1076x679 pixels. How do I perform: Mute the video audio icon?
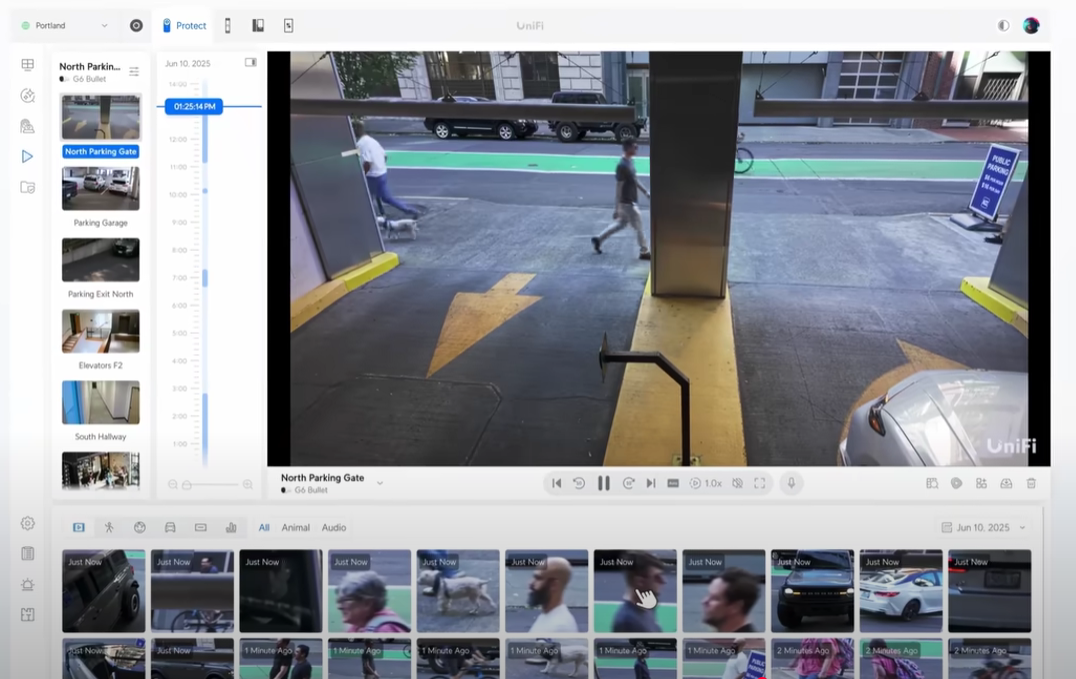pyautogui.click(x=737, y=483)
